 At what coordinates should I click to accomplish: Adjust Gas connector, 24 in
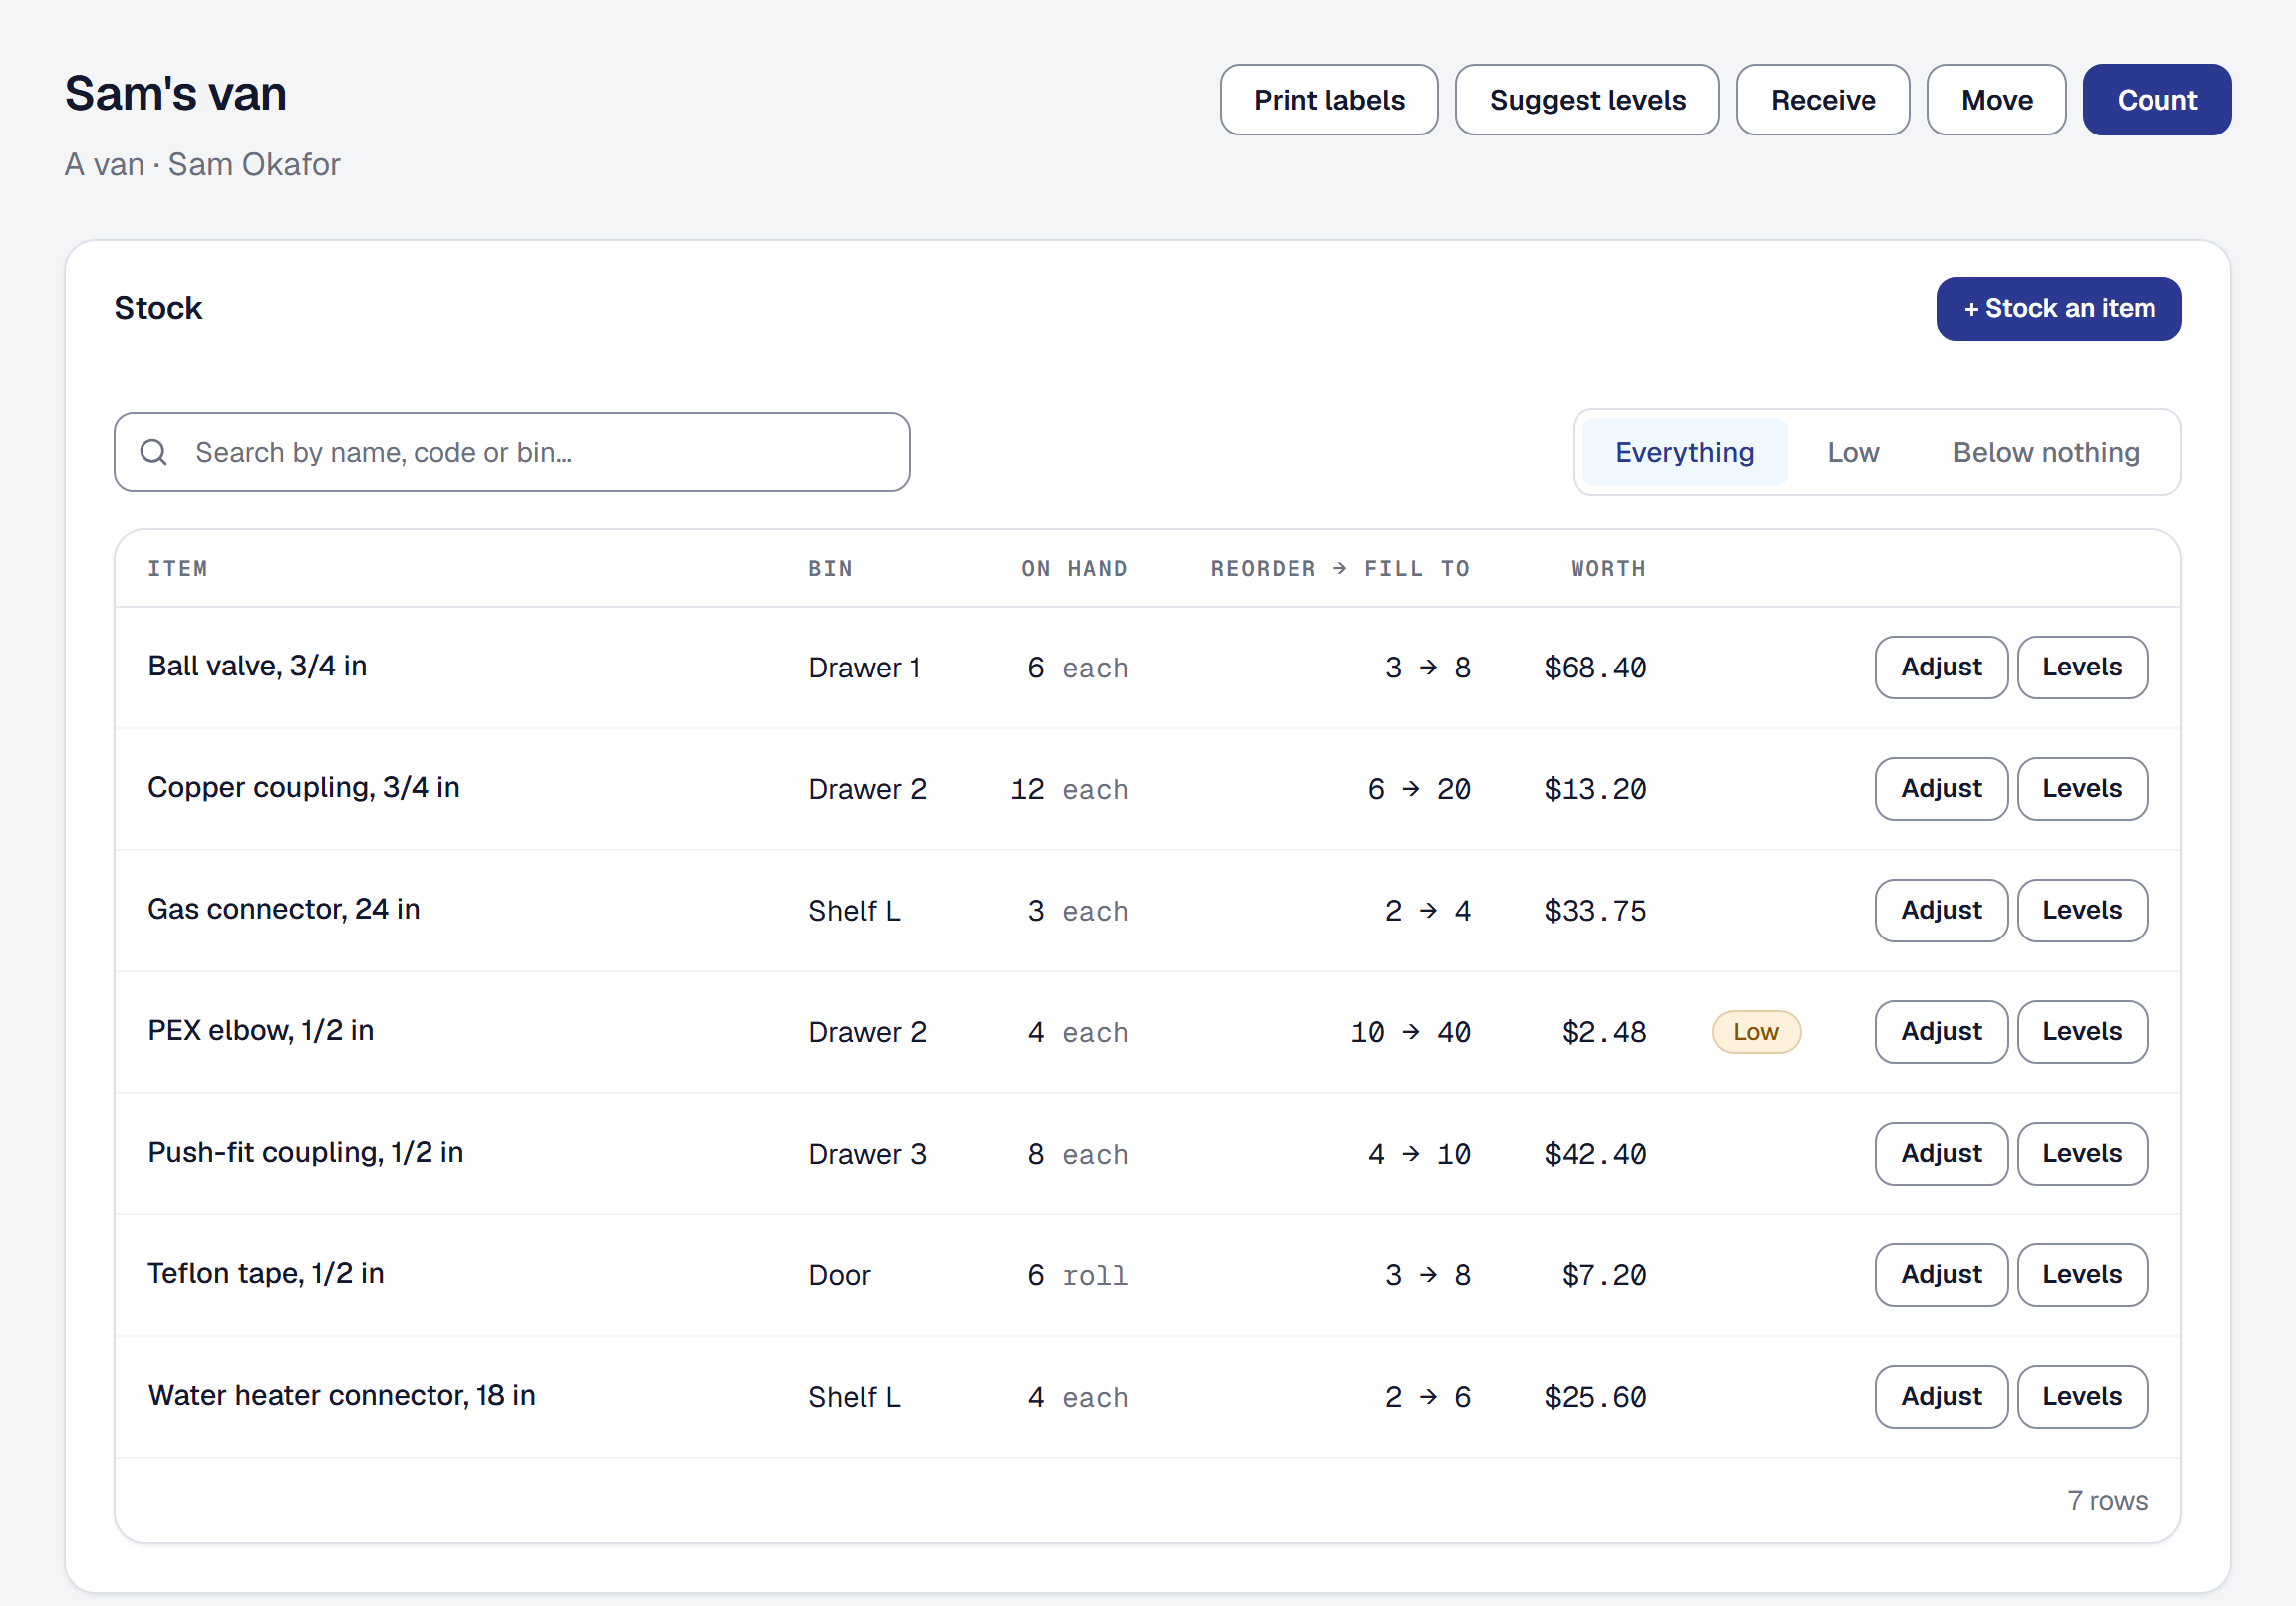[1940, 910]
